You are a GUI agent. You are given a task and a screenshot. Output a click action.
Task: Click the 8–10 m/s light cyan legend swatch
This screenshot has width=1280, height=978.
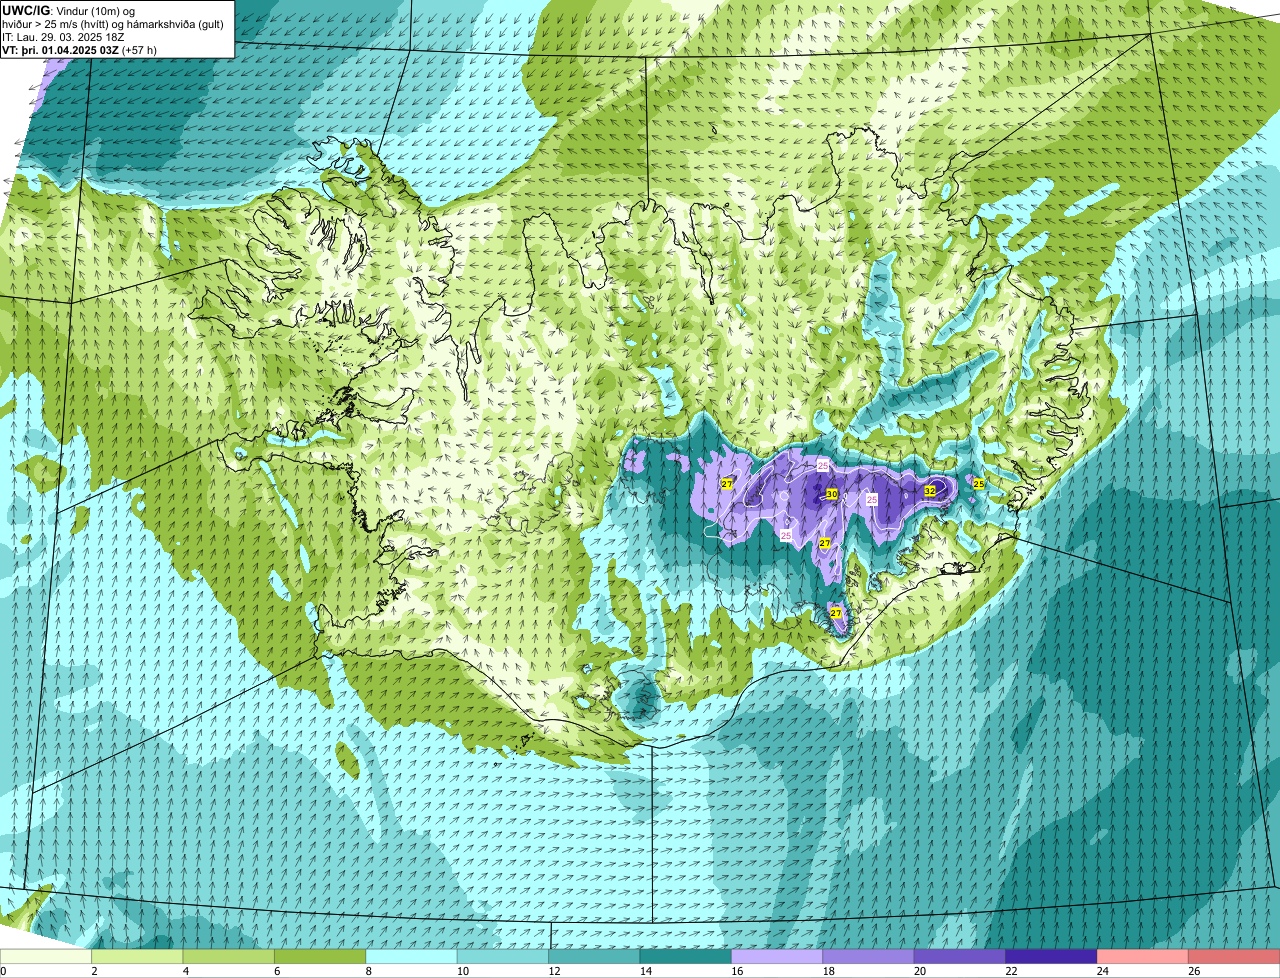[x=412, y=956]
